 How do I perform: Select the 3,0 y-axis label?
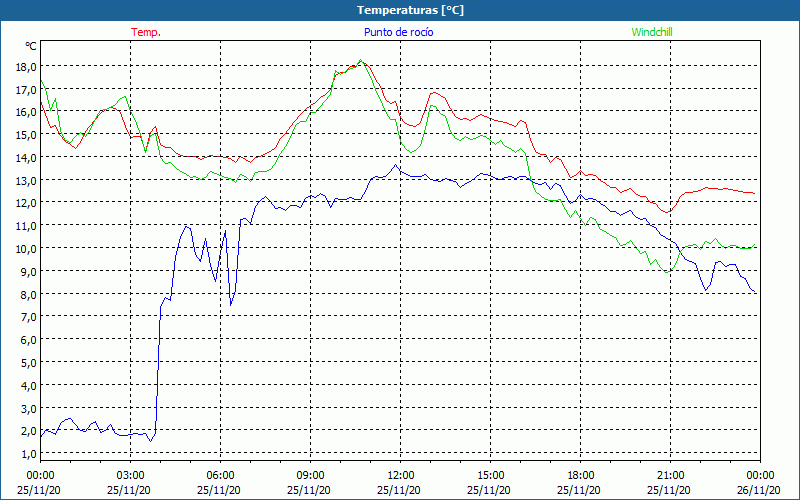(x=29, y=409)
